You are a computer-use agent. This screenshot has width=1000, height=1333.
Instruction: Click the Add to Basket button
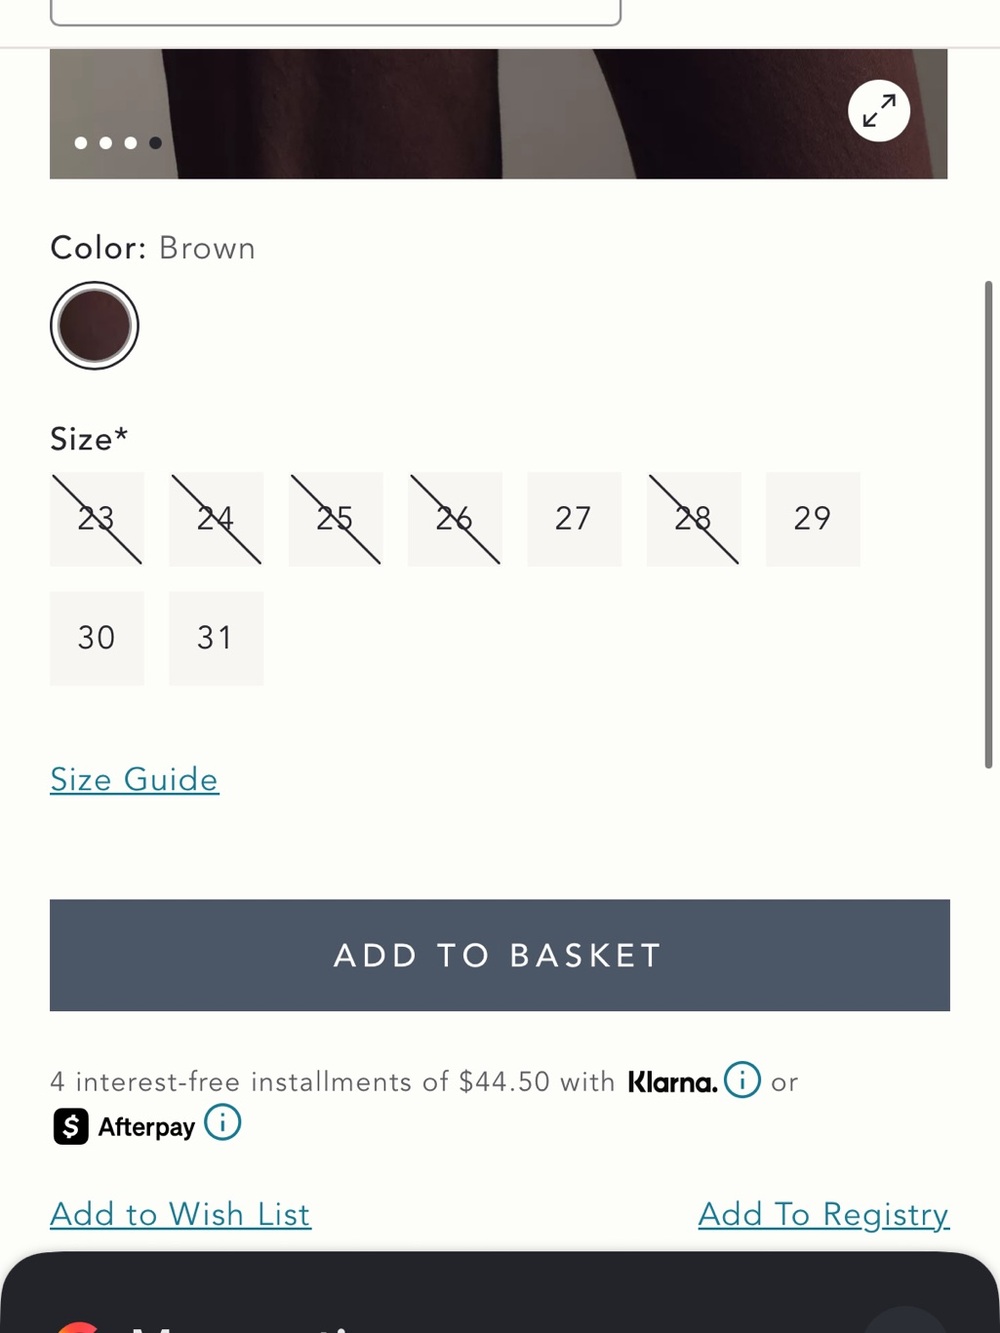pyautogui.click(x=500, y=955)
